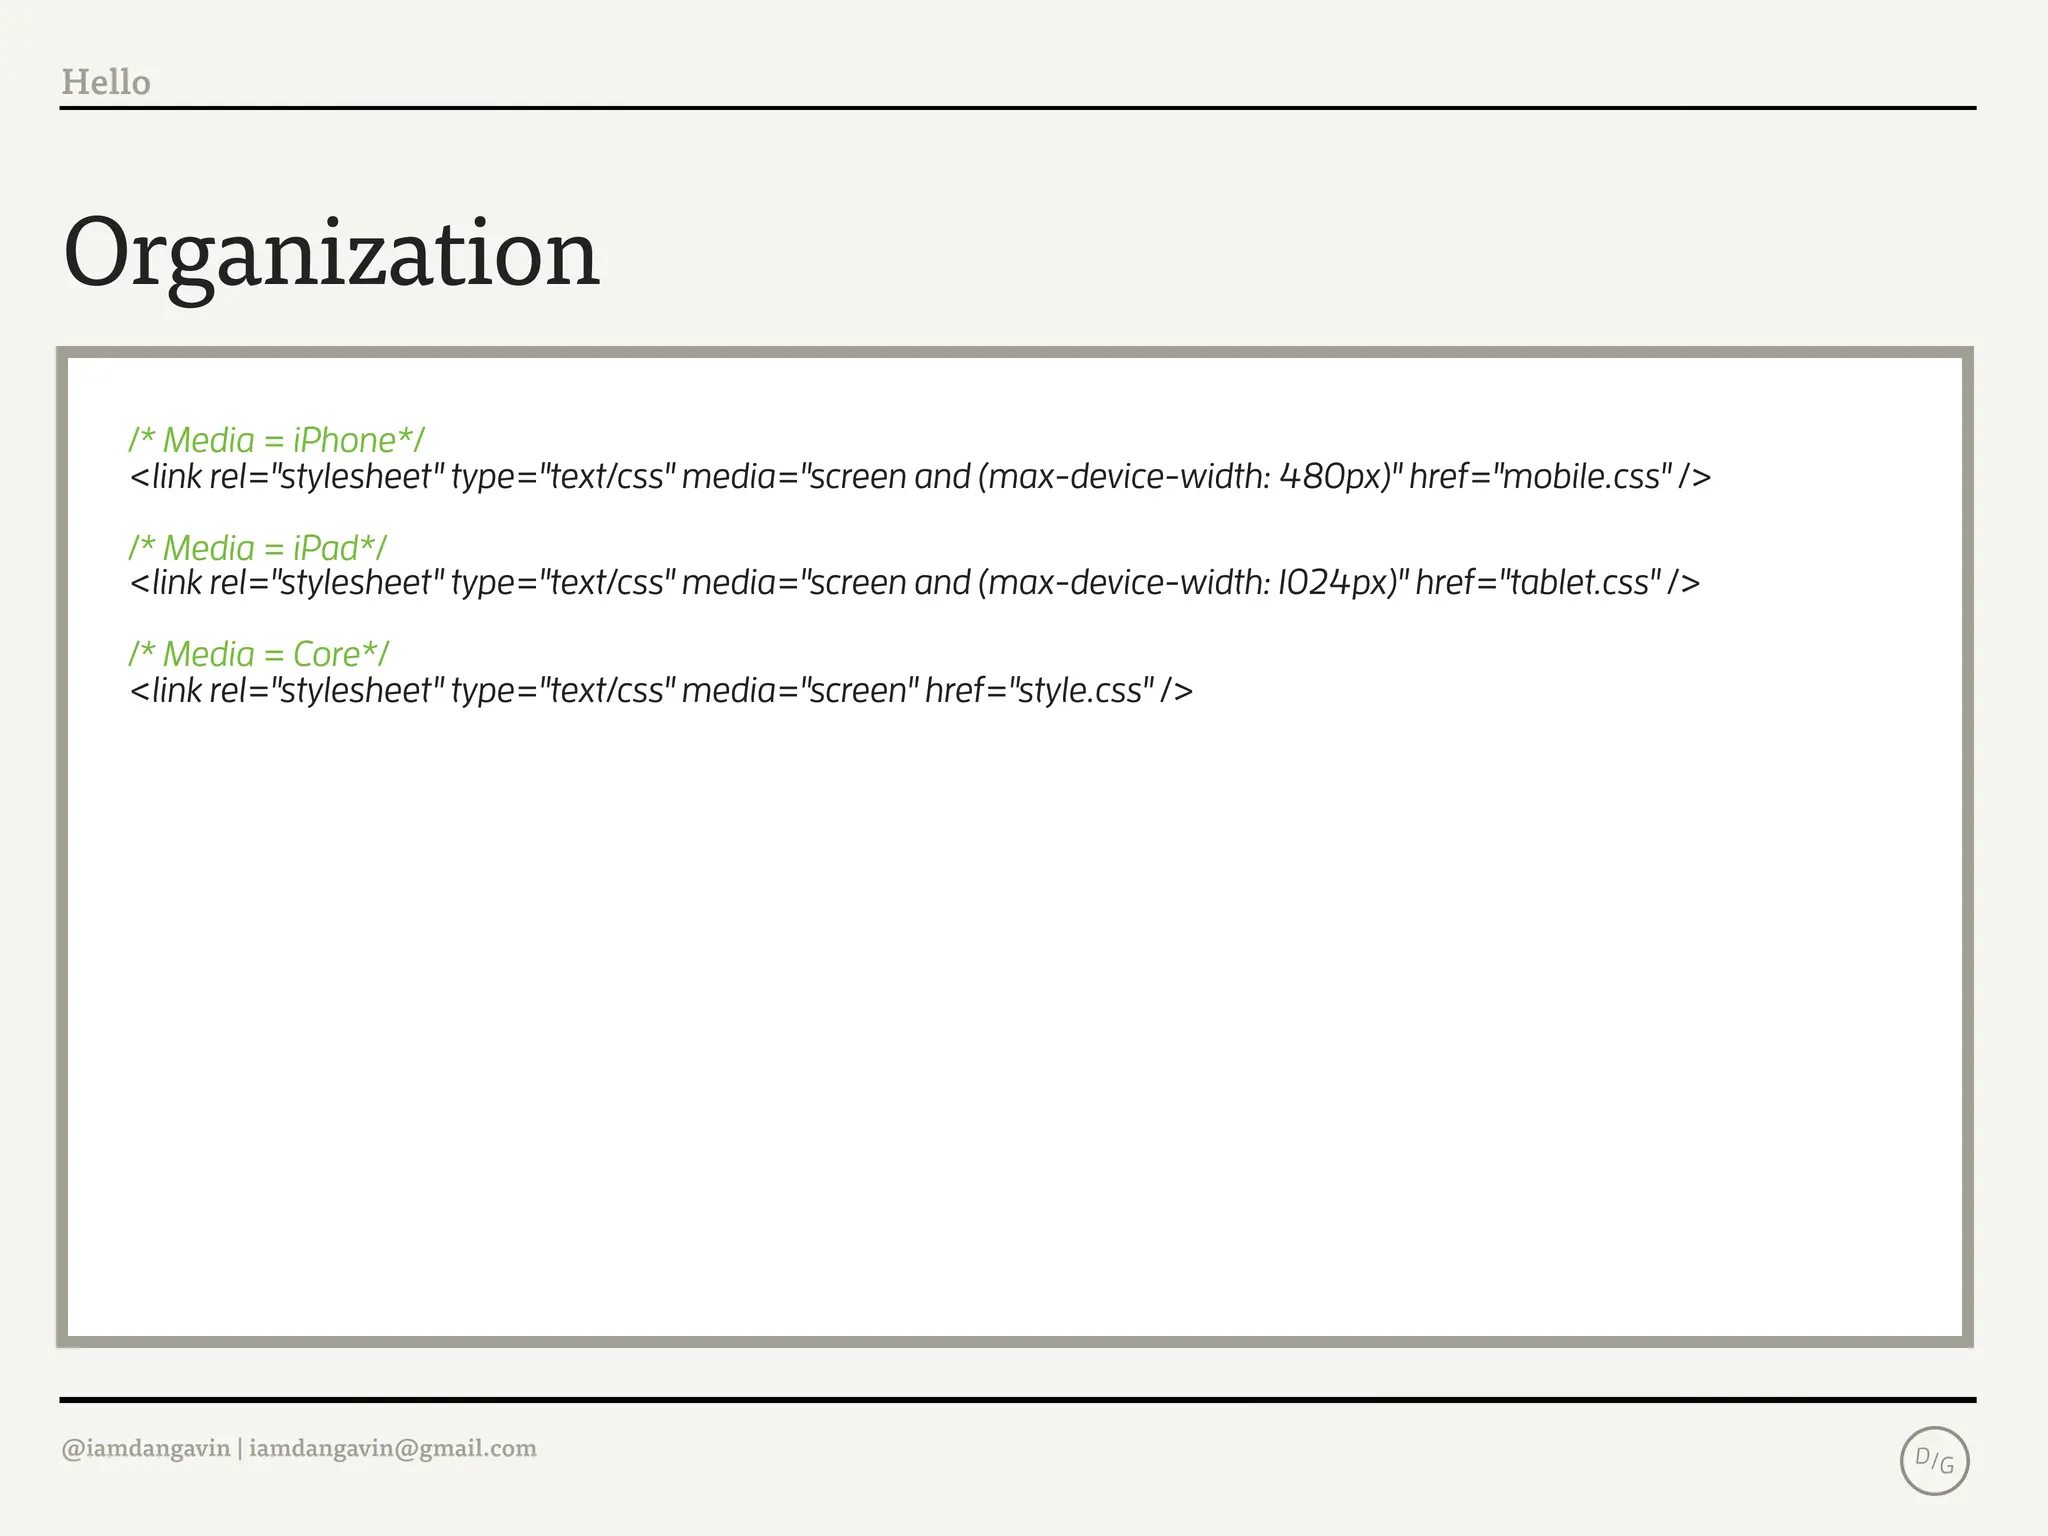Click media="screen" in the Core link
This screenshot has height=1536, width=2048.
click(x=800, y=691)
